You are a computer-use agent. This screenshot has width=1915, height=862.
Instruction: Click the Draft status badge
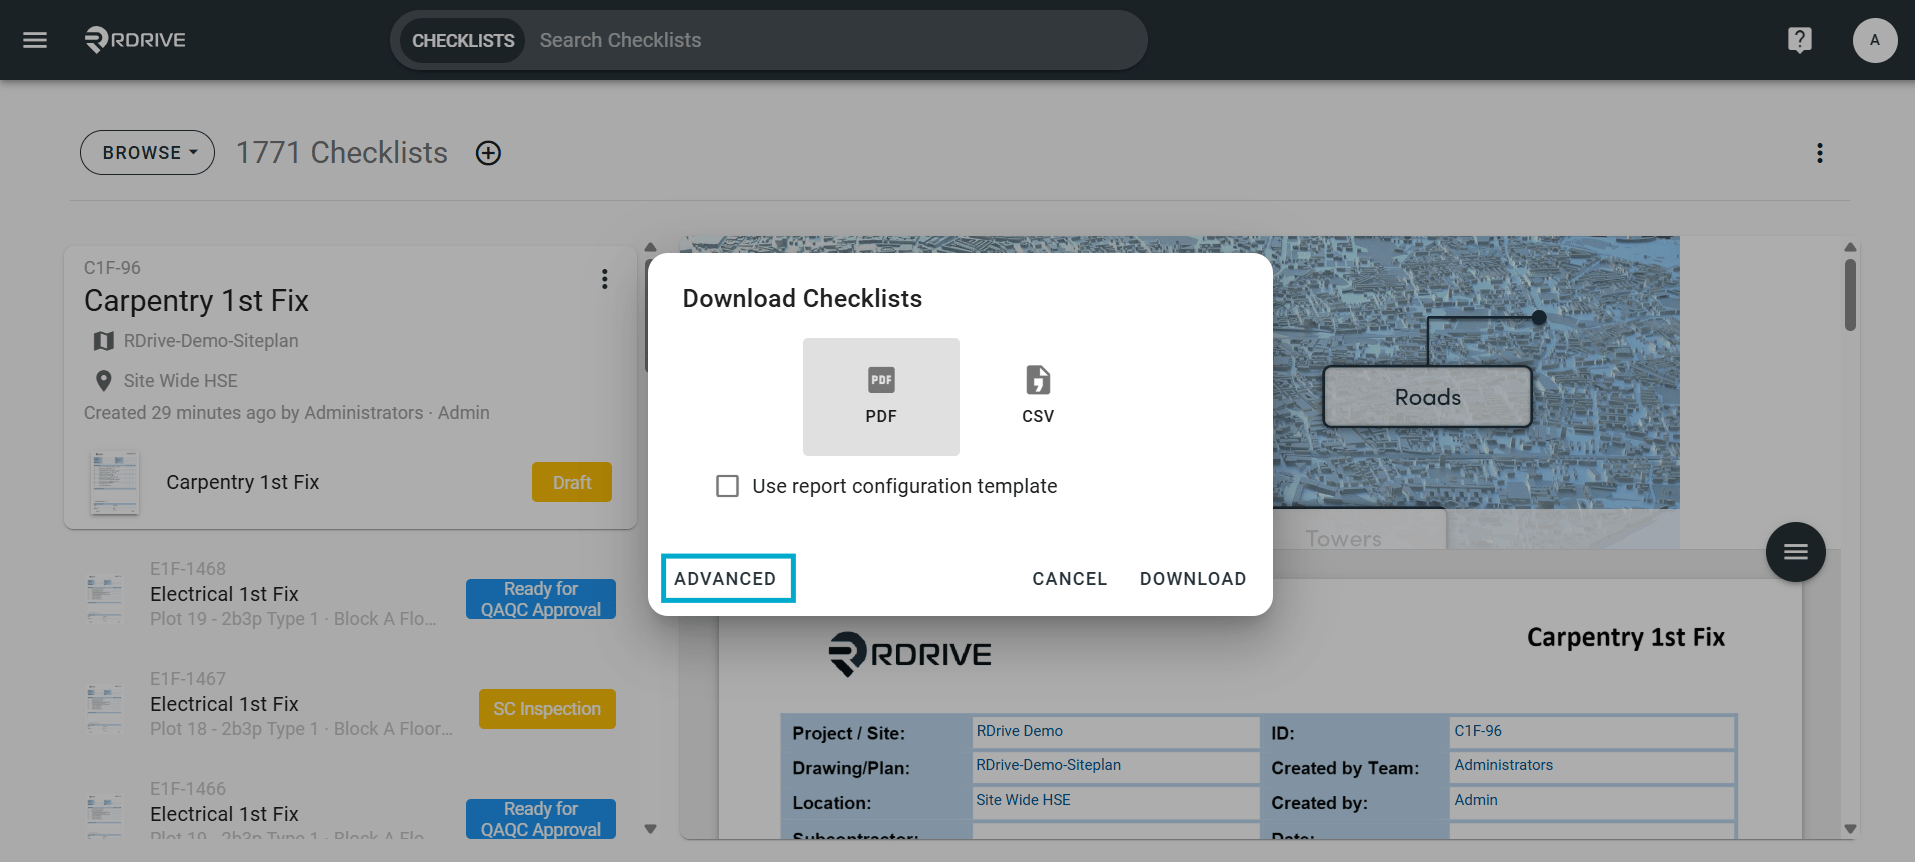click(572, 482)
